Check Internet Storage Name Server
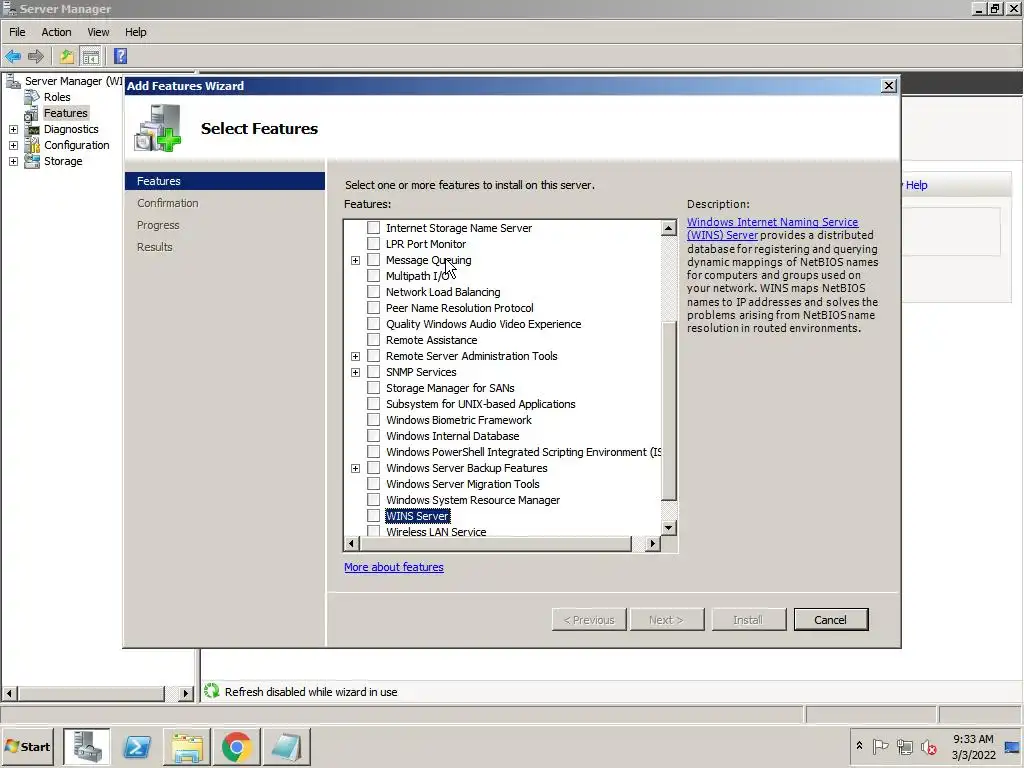Screen dimensions: 1024x768 pos(374,228)
